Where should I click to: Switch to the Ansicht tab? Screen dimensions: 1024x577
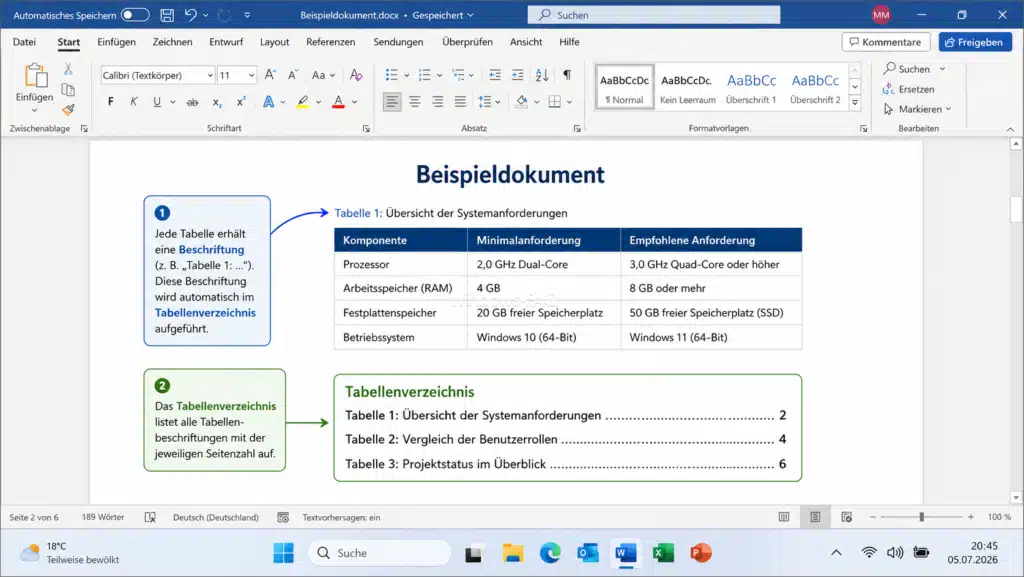526,42
